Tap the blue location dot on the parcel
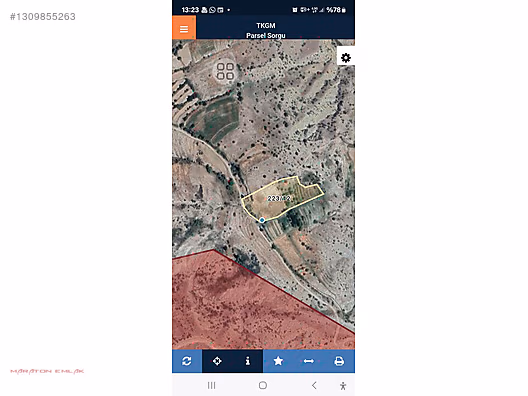Image resolution: width=528 pixels, height=396 pixels. (262, 220)
